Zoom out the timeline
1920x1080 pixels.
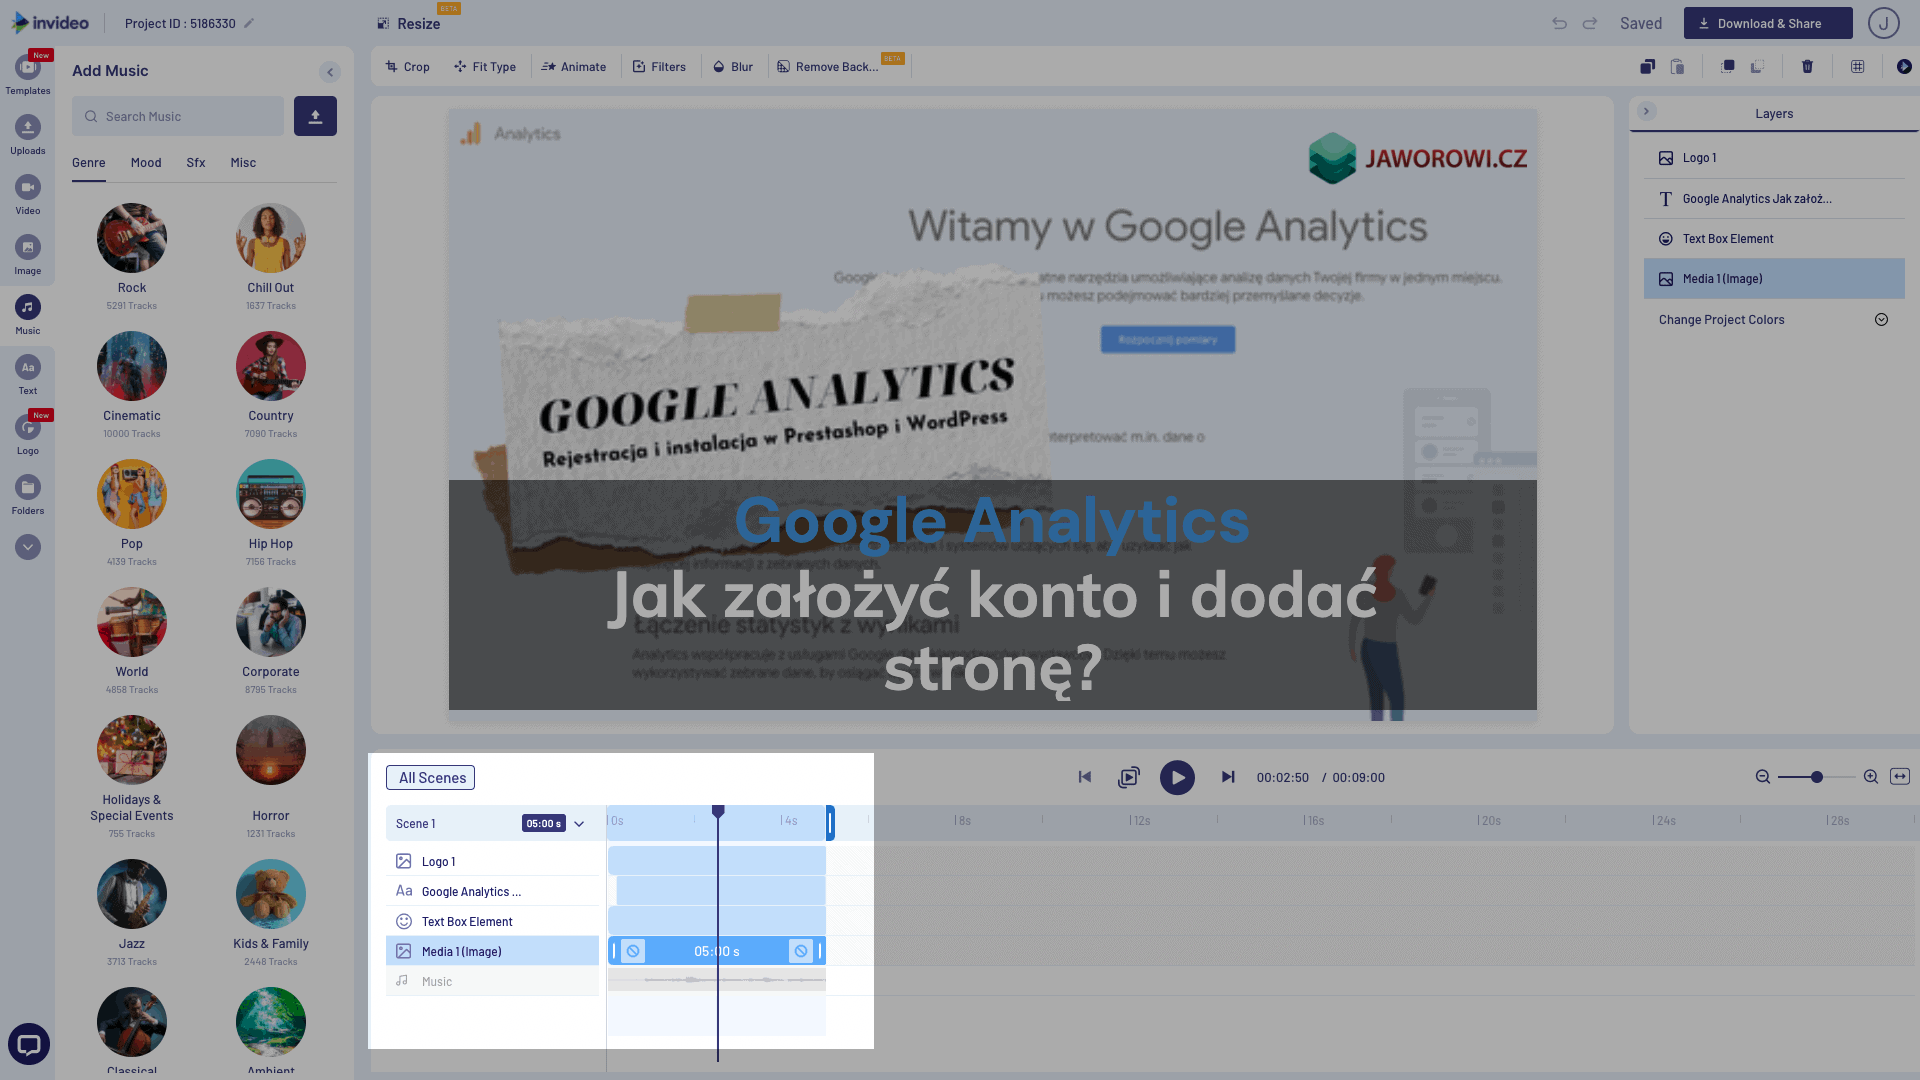tap(1763, 777)
